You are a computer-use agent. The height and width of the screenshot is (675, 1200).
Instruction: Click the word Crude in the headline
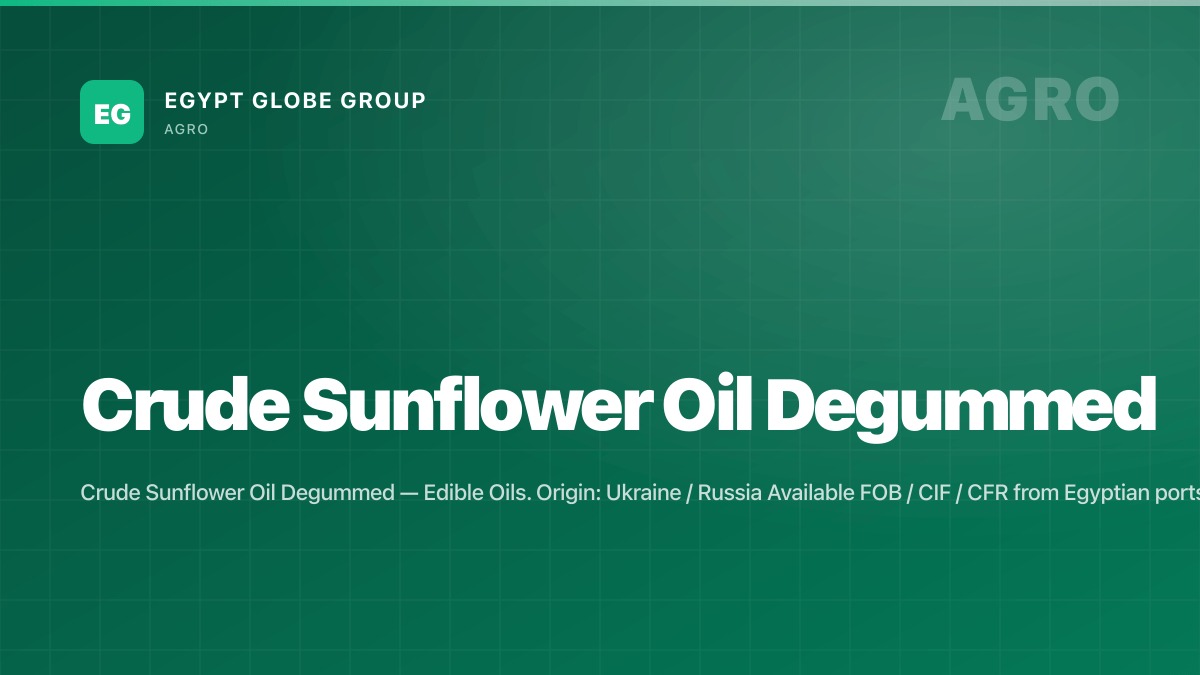[x=183, y=405]
